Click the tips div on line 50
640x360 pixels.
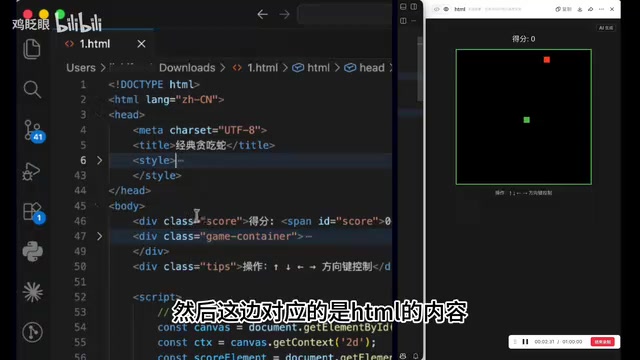[x=262, y=267]
